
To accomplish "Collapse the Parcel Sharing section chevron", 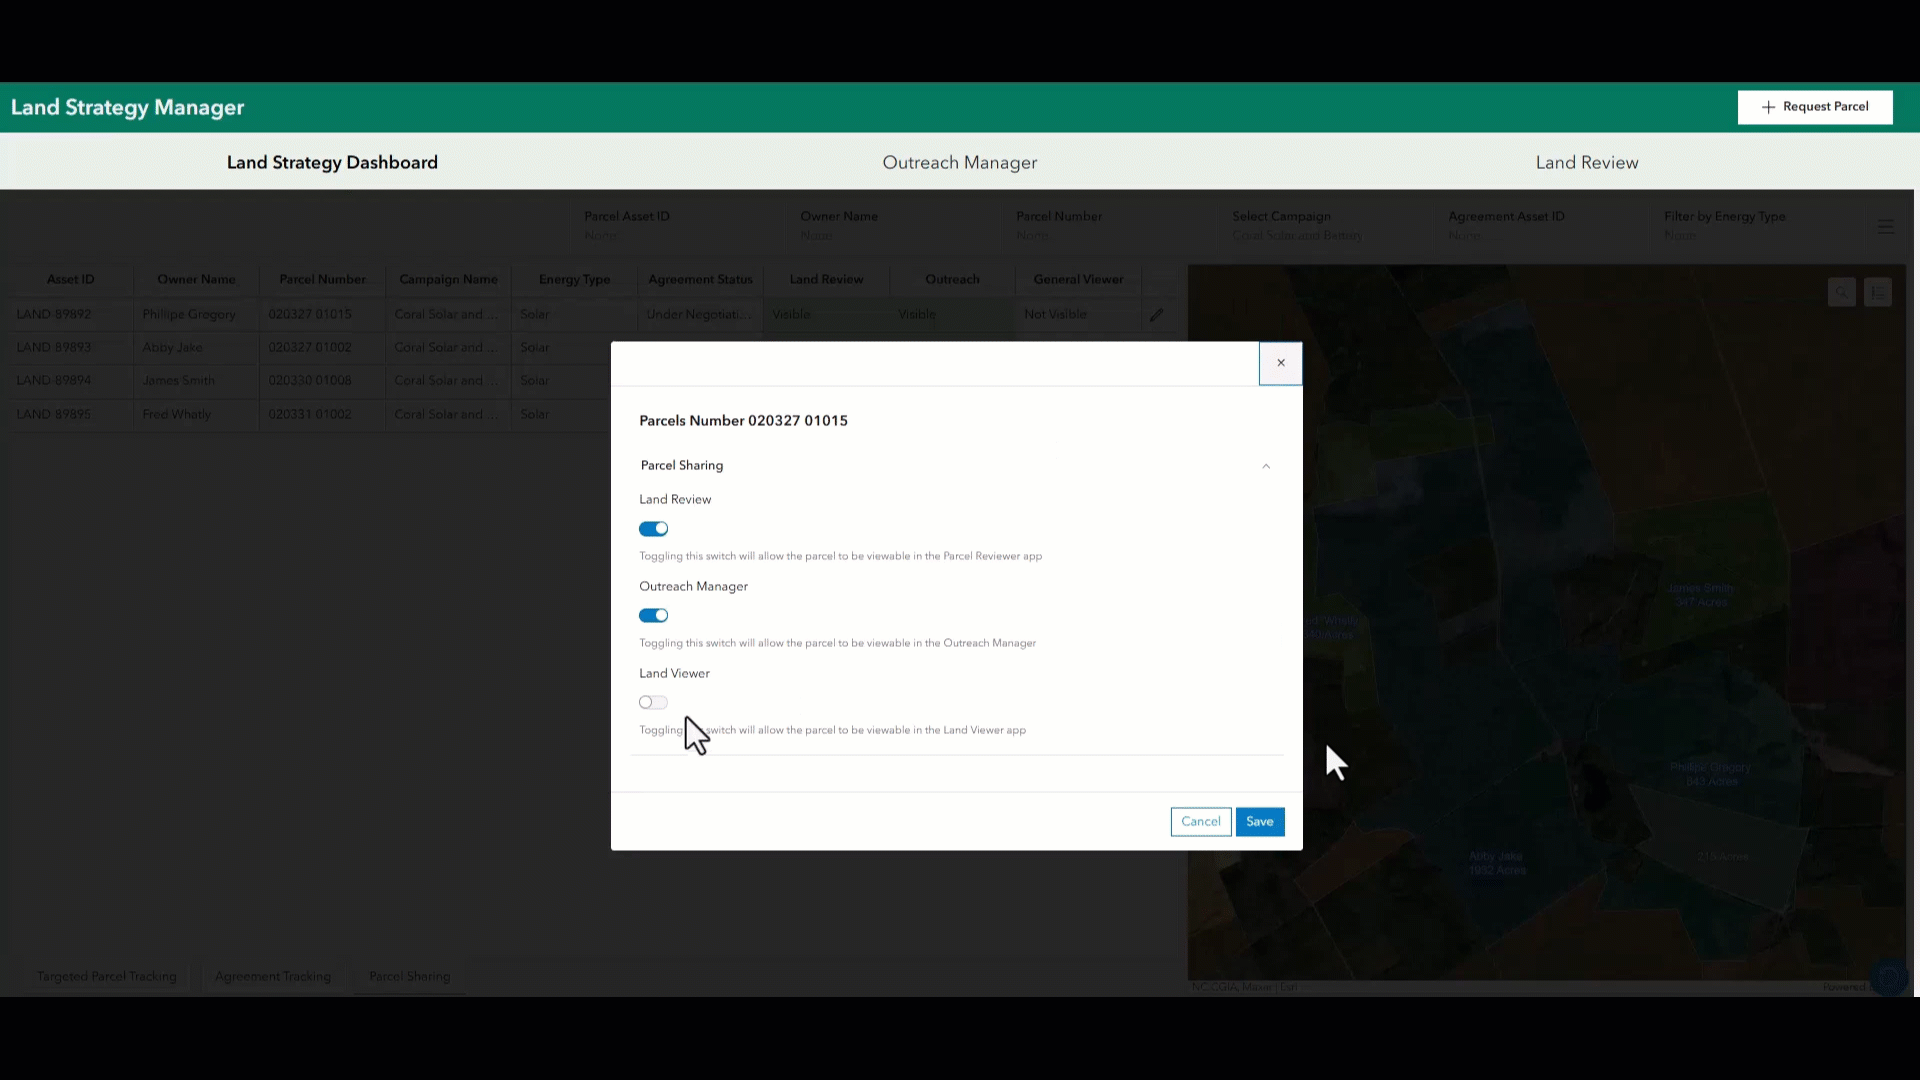I will [x=1266, y=466].
